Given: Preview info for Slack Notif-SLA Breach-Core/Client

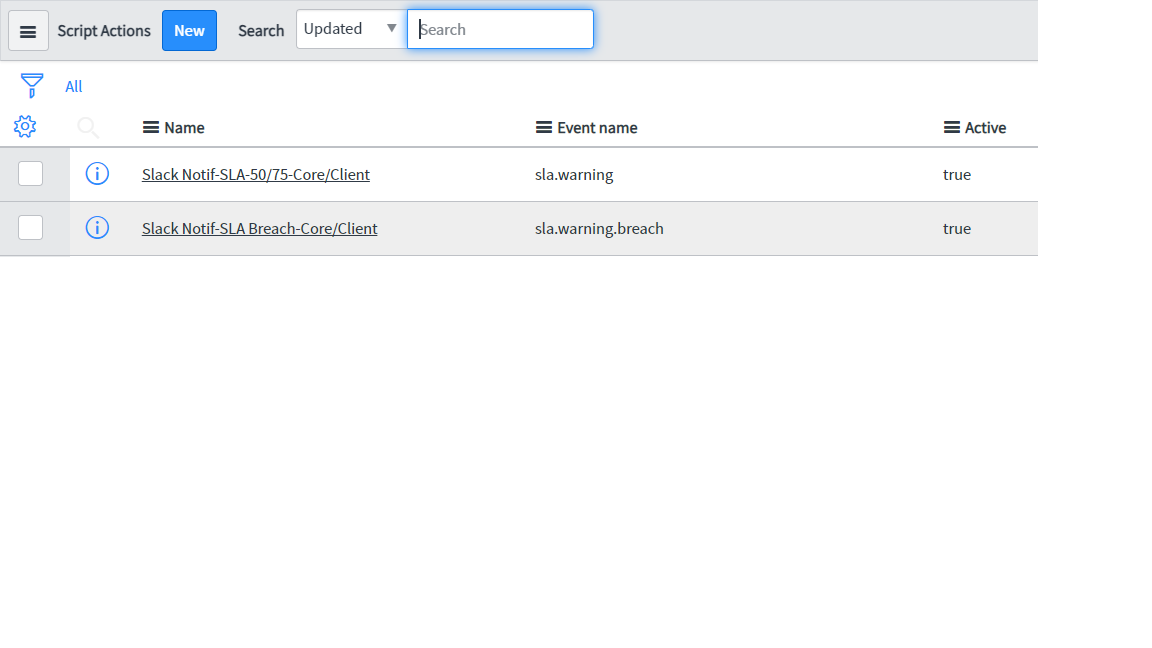Looking at the screenshot, I should tap(97, 228).
